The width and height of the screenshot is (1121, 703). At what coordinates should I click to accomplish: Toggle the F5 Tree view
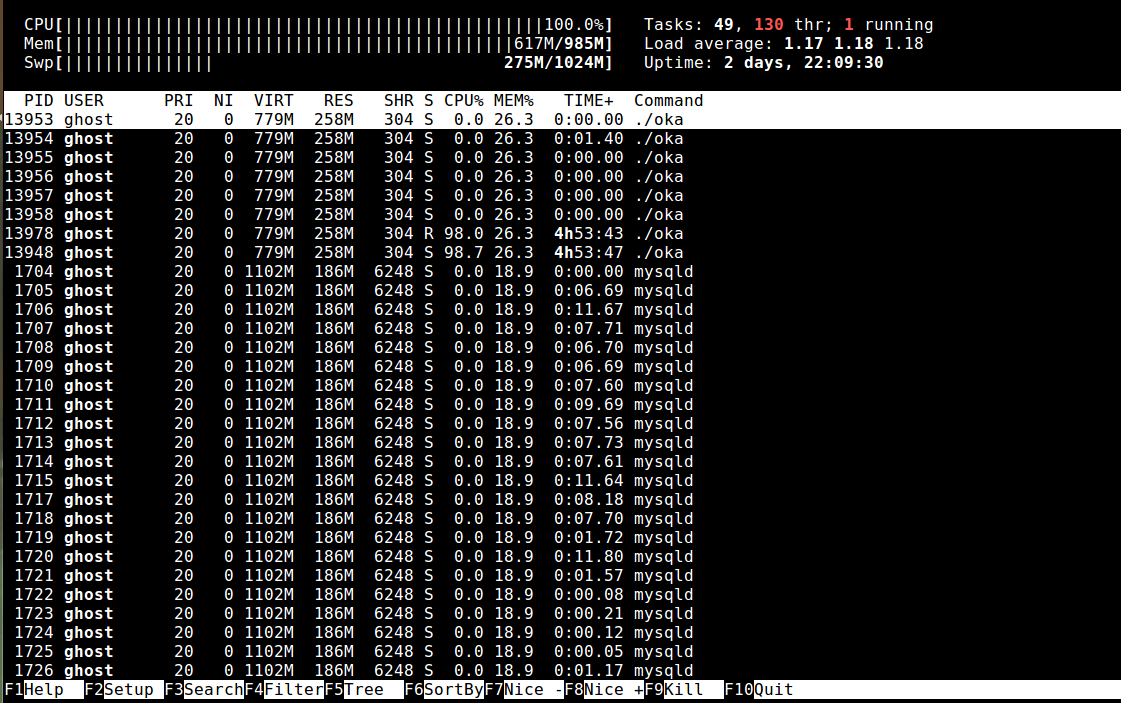coord(363,690)
